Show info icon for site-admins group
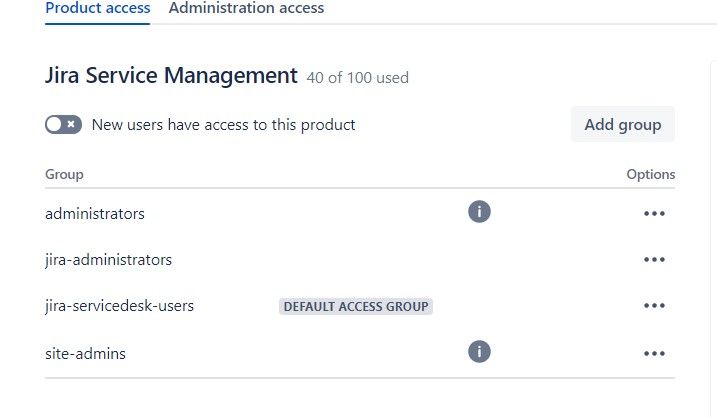 click(x=479, y=352)
